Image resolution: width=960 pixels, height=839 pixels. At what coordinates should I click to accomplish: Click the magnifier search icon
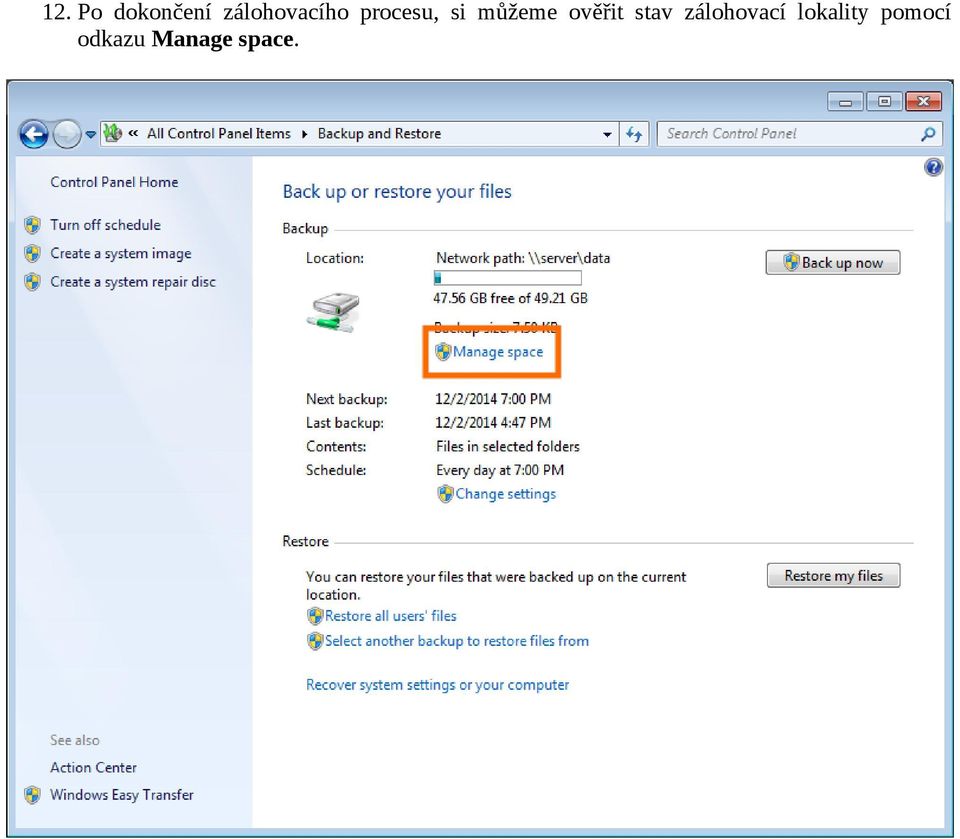(928, 134)
